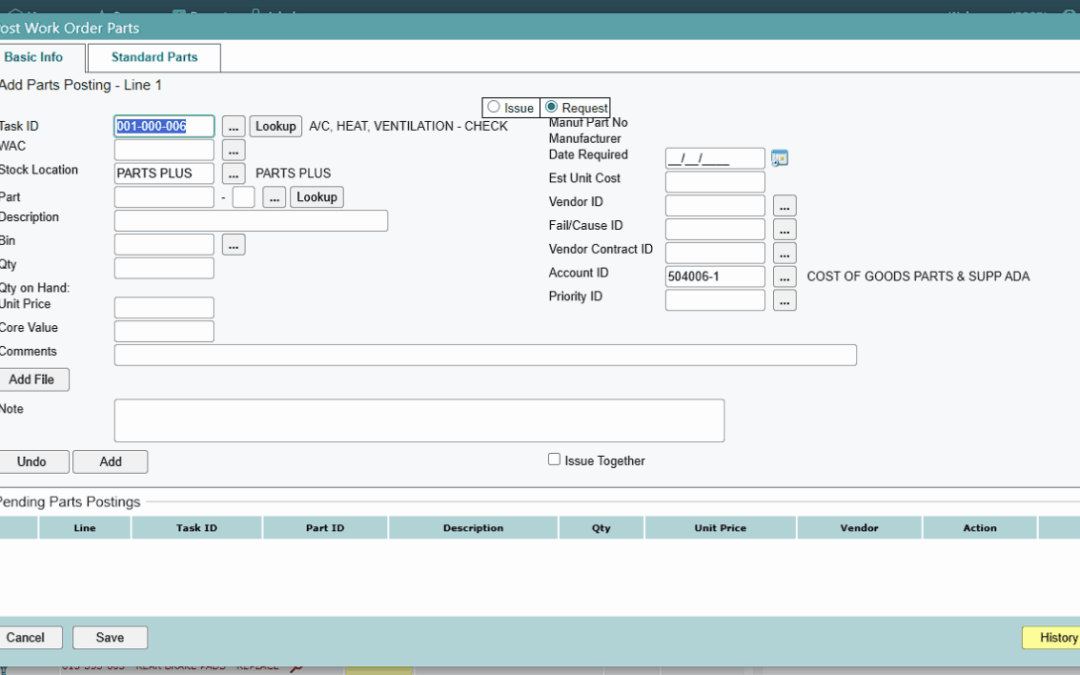Check the Issue Together box
The height and width of the screenshot is (675, 1080).
point(554,459)
